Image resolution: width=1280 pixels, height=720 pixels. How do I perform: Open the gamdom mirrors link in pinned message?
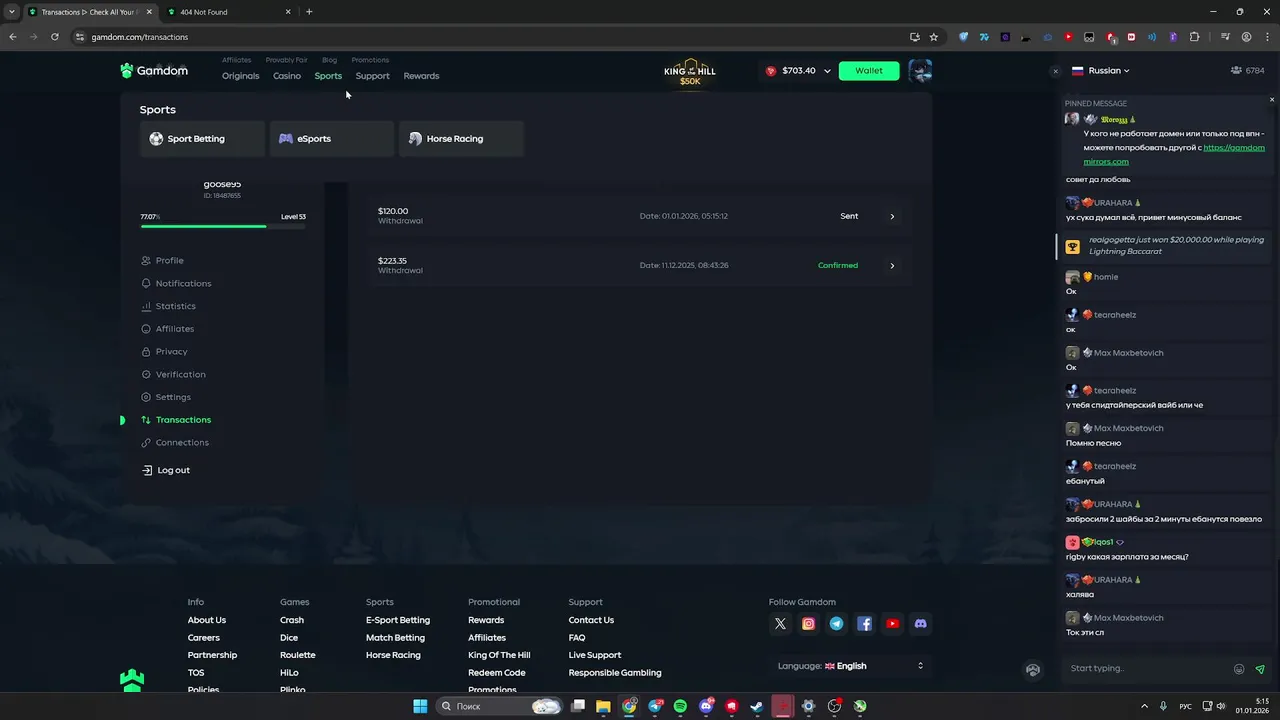[1174, 154]
